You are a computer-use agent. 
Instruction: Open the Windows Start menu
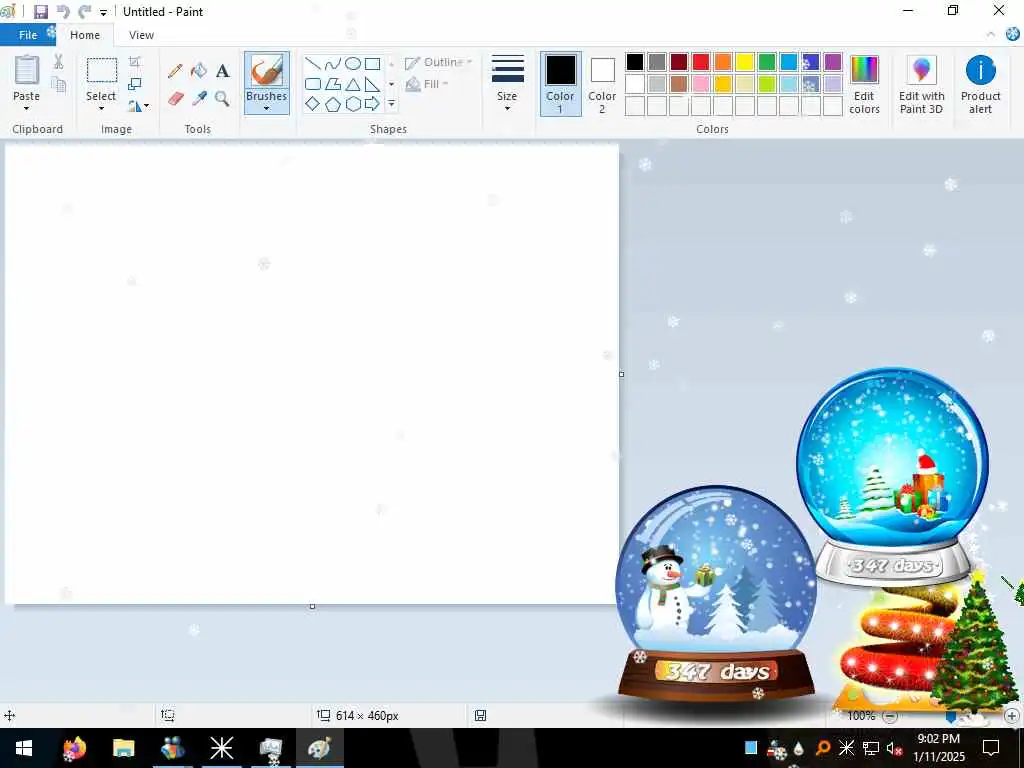(x=24, y=748)
